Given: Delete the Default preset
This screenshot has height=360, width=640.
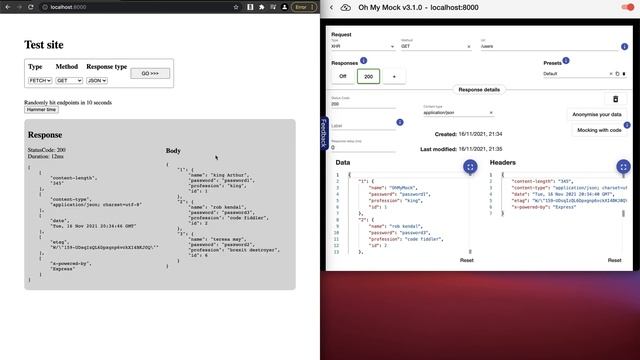Looking at the screenshot, I should coord(624,74).
